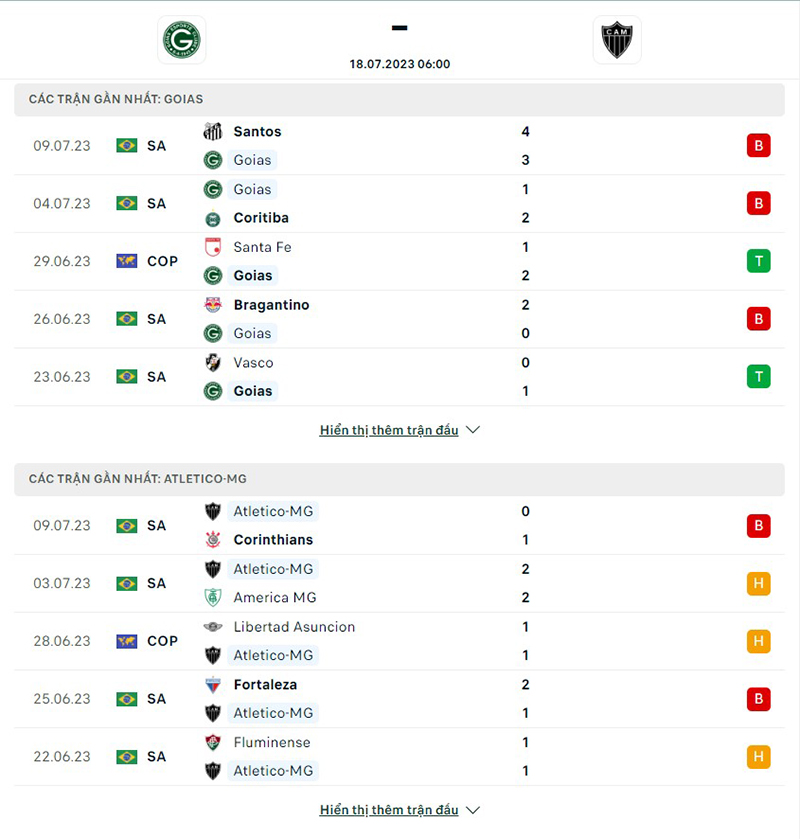This screenshot has height=839, width=800.
Task: Click the red B badge on the Santos match
Action: pyautogui.click(x=759, y=145)
